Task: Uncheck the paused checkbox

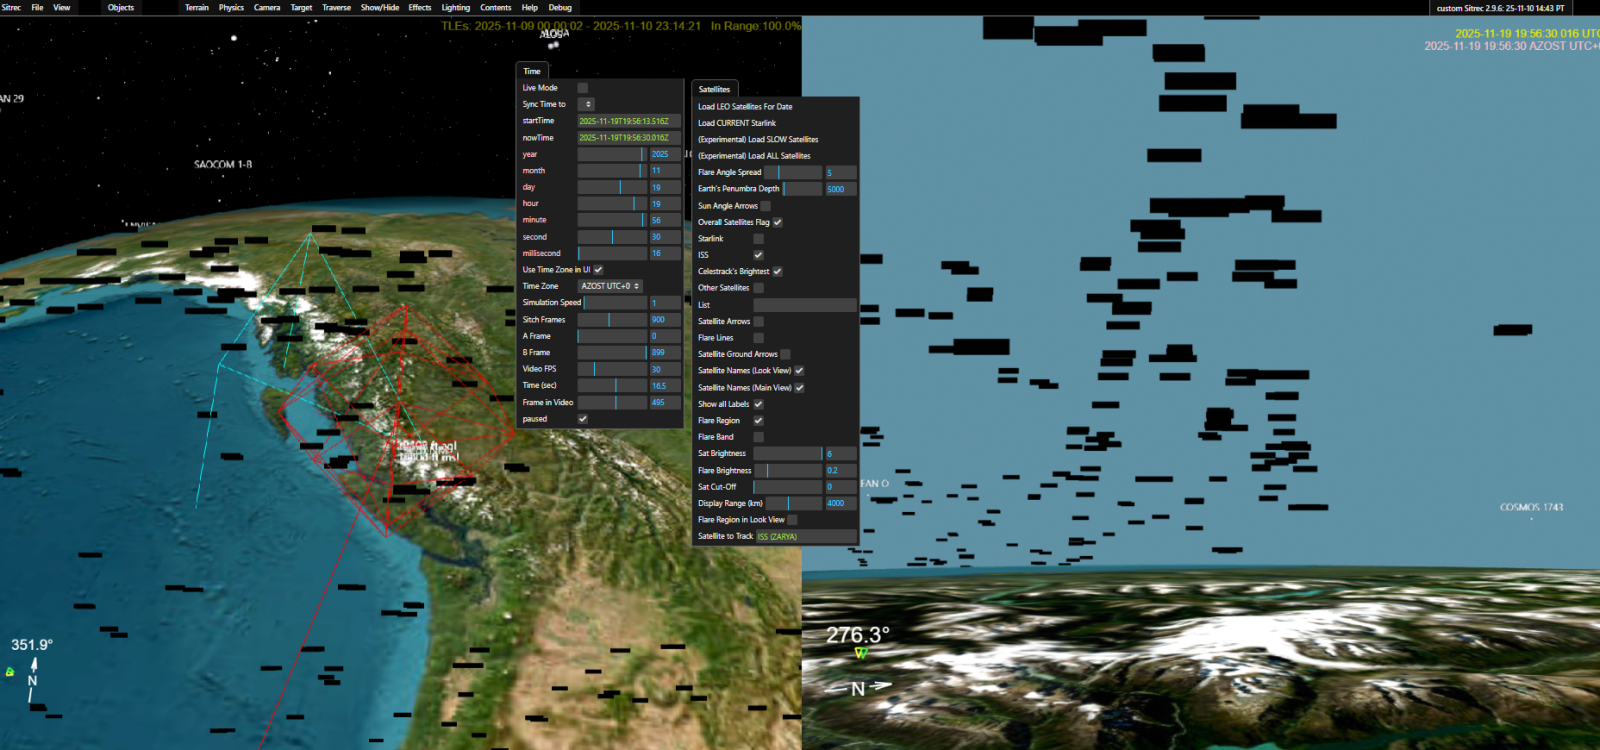Action: 583,419
